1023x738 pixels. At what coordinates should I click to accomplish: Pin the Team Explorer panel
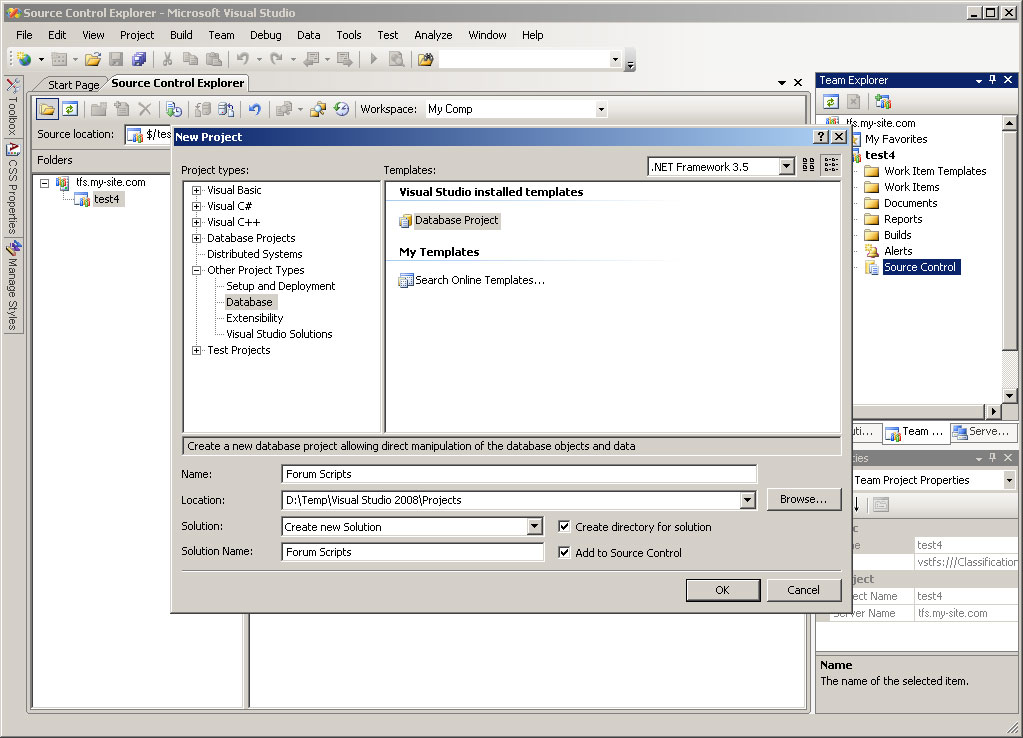pyautogui.click(x=992, y=80)
